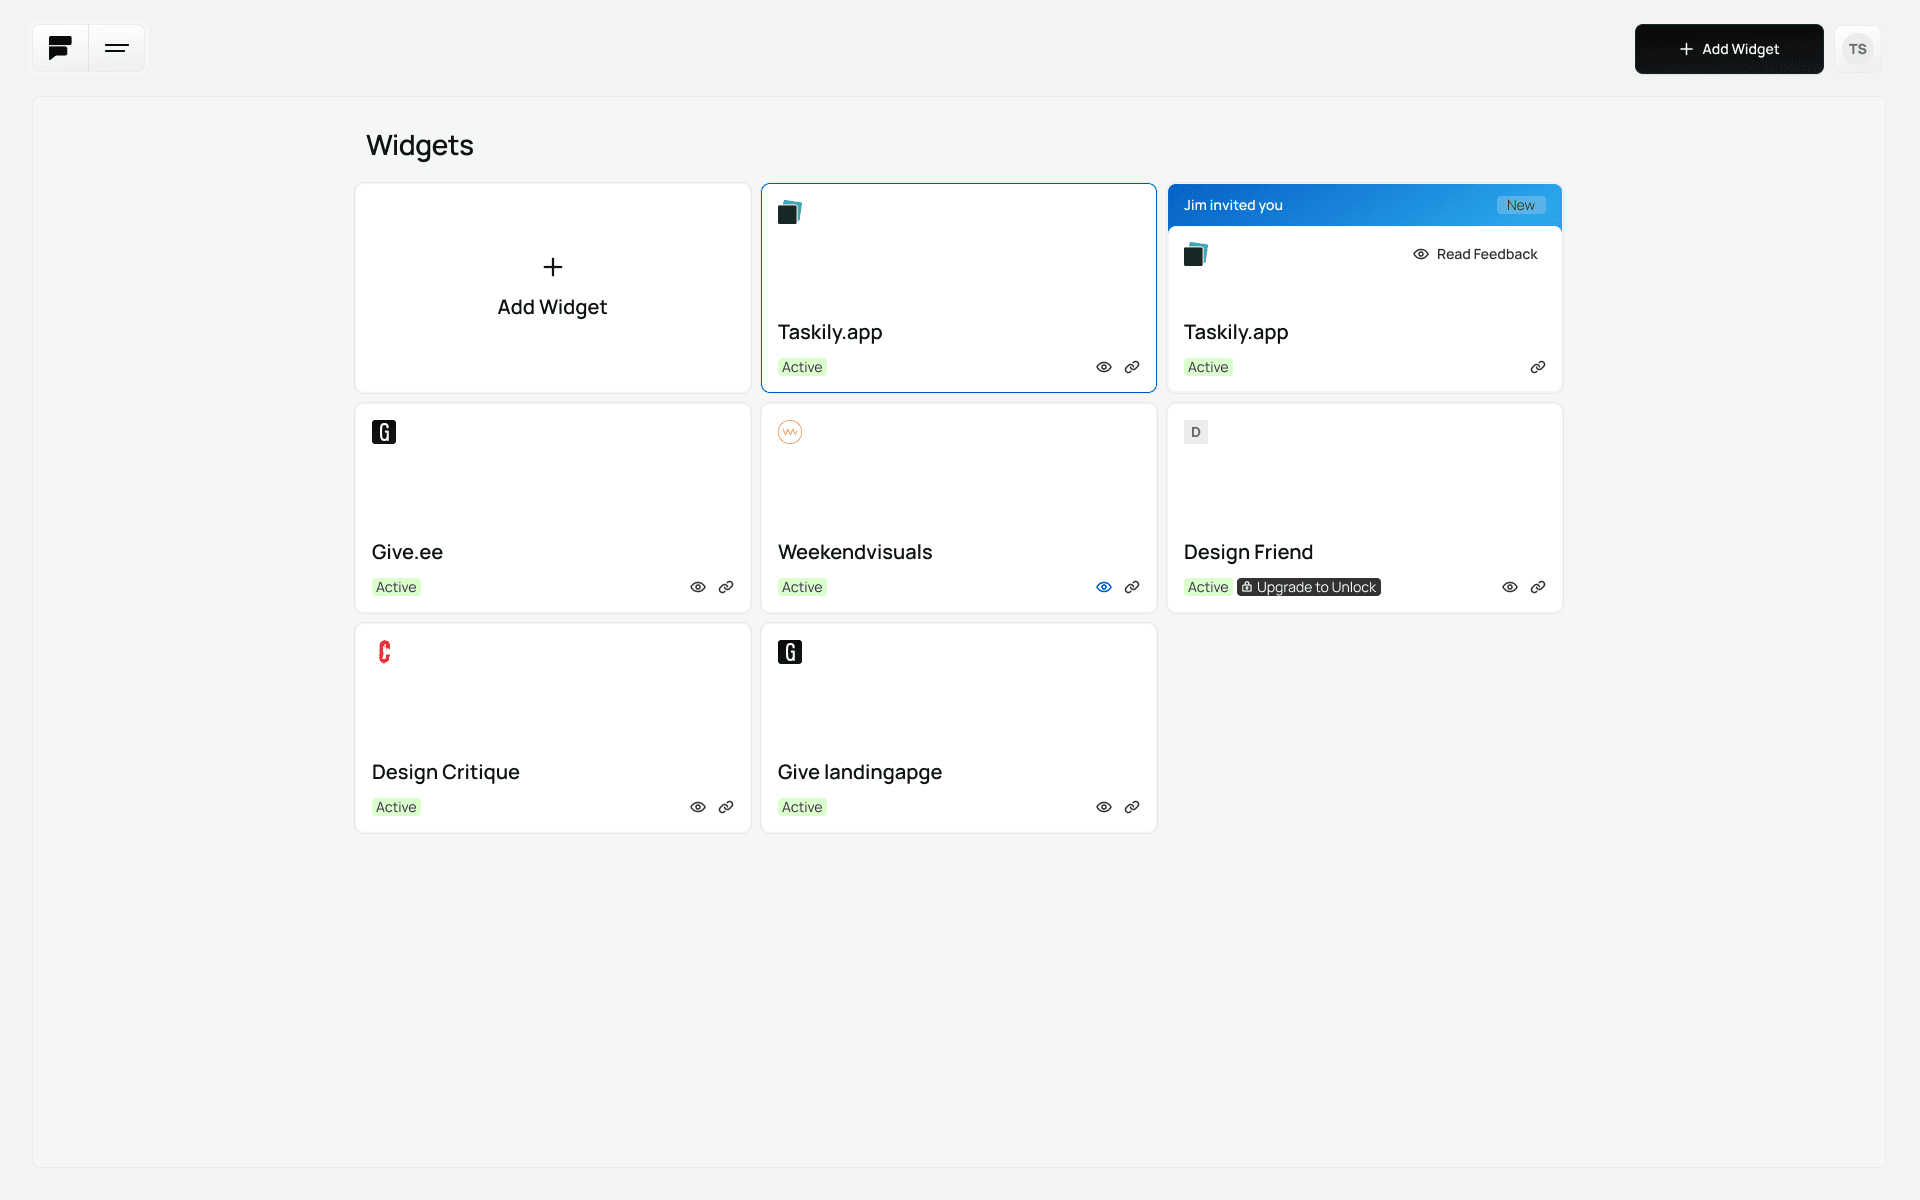Open the list view icon next to the logo

click(117, 48)
